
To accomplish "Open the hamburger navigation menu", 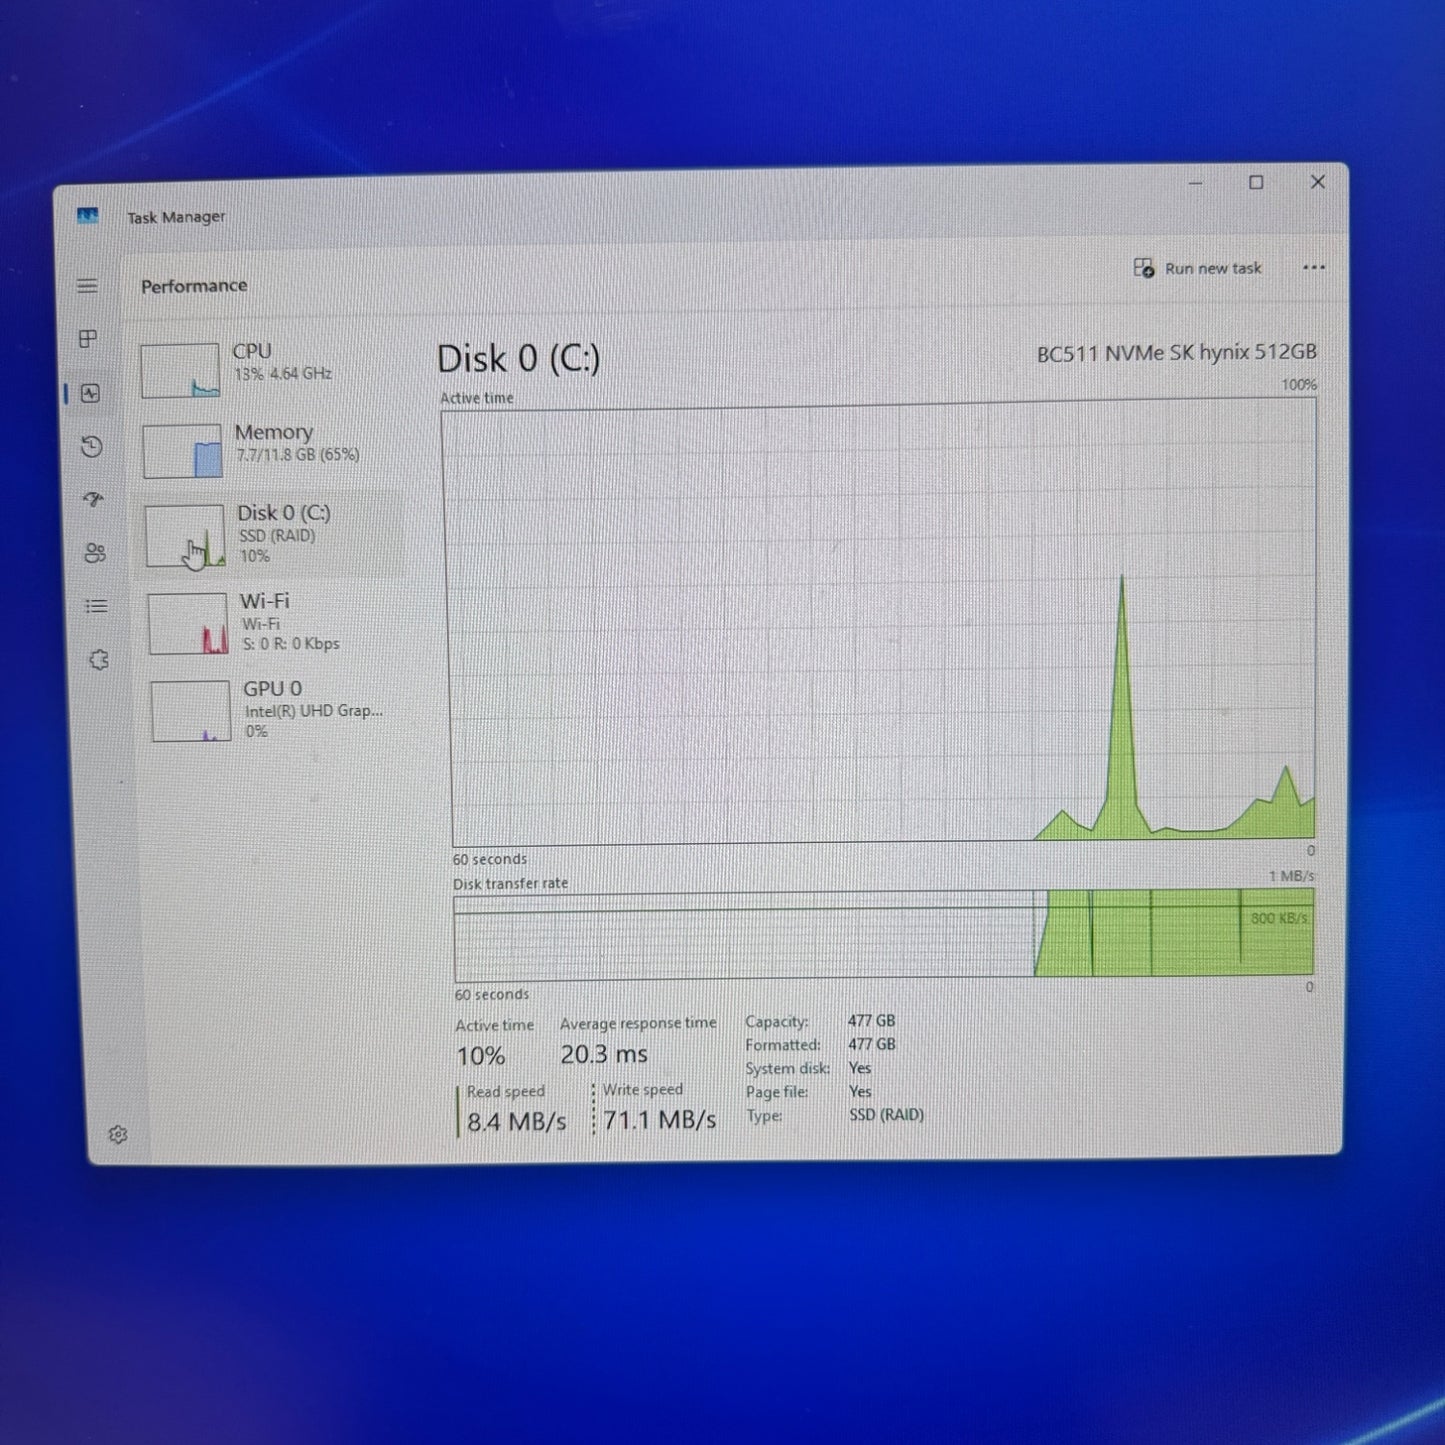I will [x=88, y=286].
